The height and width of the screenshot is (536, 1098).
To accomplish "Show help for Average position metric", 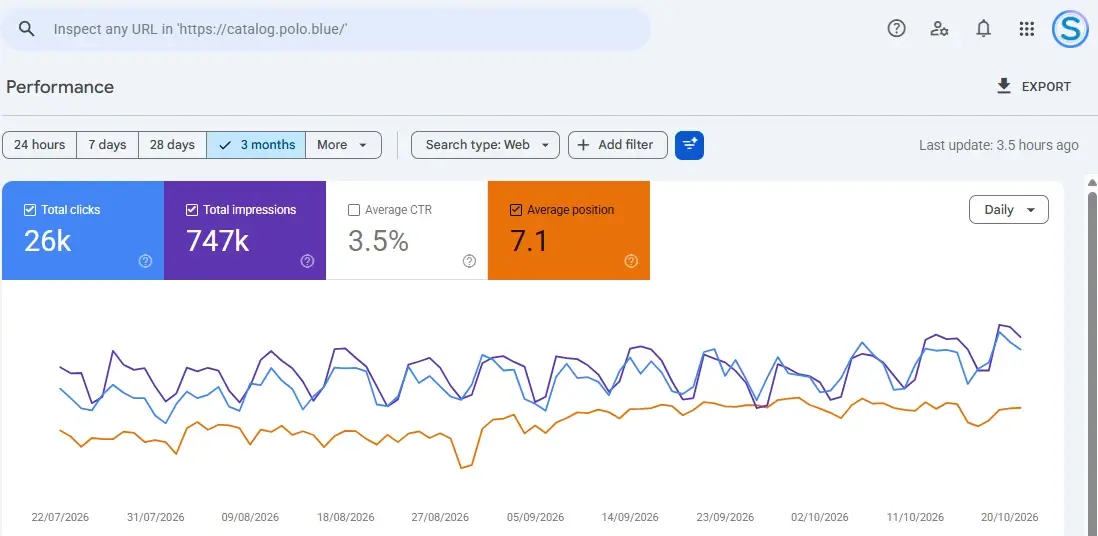I will [x=631, y=261].
